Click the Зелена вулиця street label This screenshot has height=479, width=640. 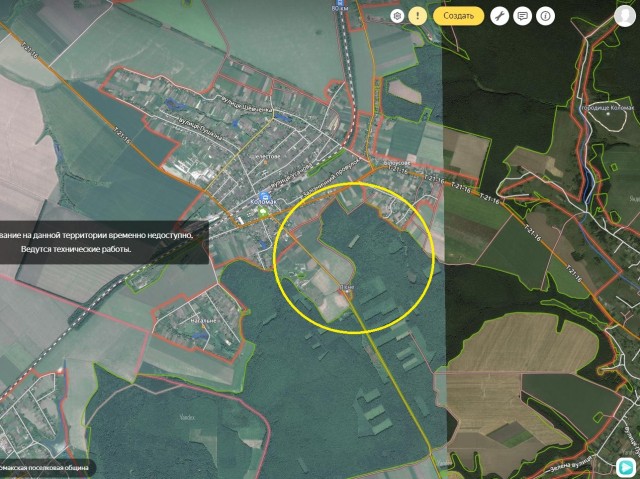tap(569, 463)
